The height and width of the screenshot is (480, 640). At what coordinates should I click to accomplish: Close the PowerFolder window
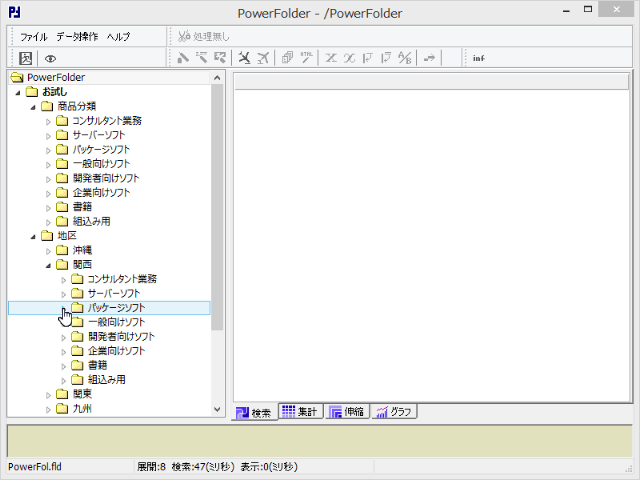[616, 10]
